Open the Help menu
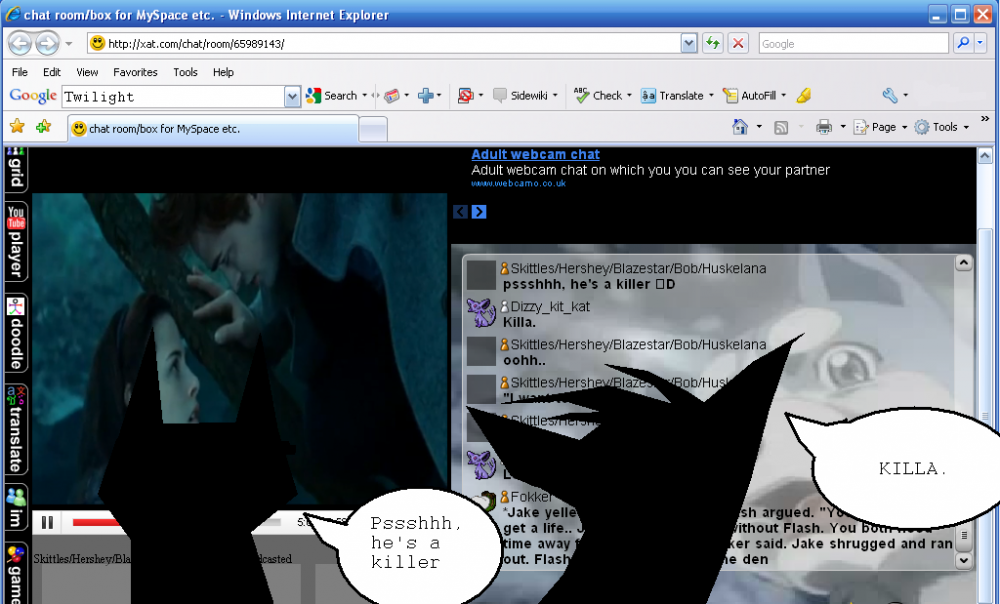 tap(223, 72)
